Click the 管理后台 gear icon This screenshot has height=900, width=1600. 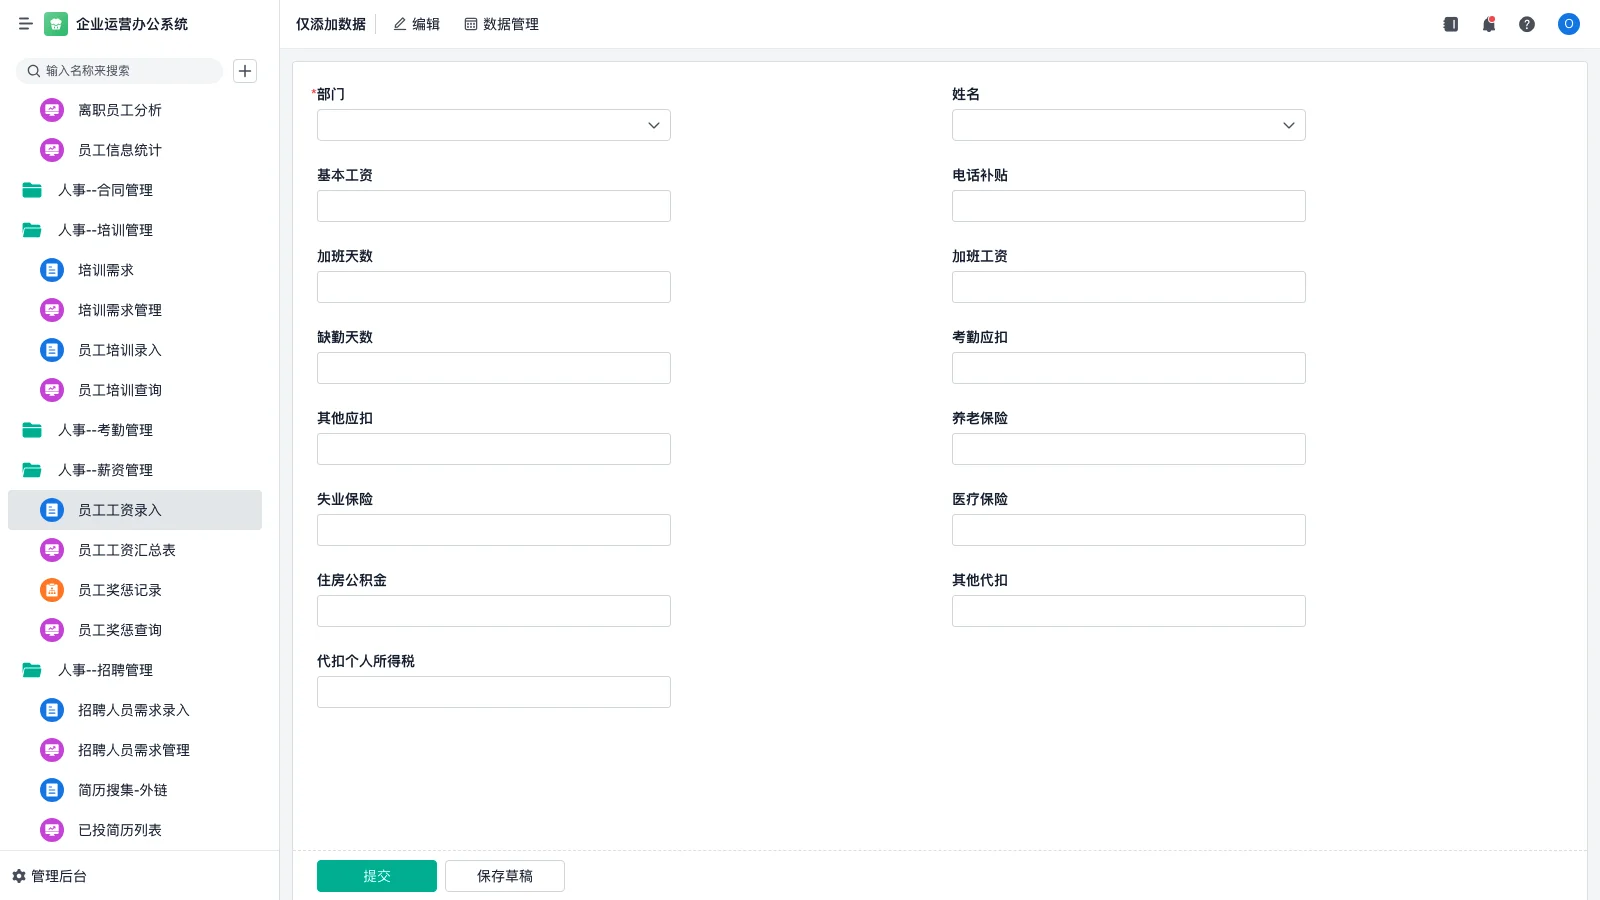point(19,876)
